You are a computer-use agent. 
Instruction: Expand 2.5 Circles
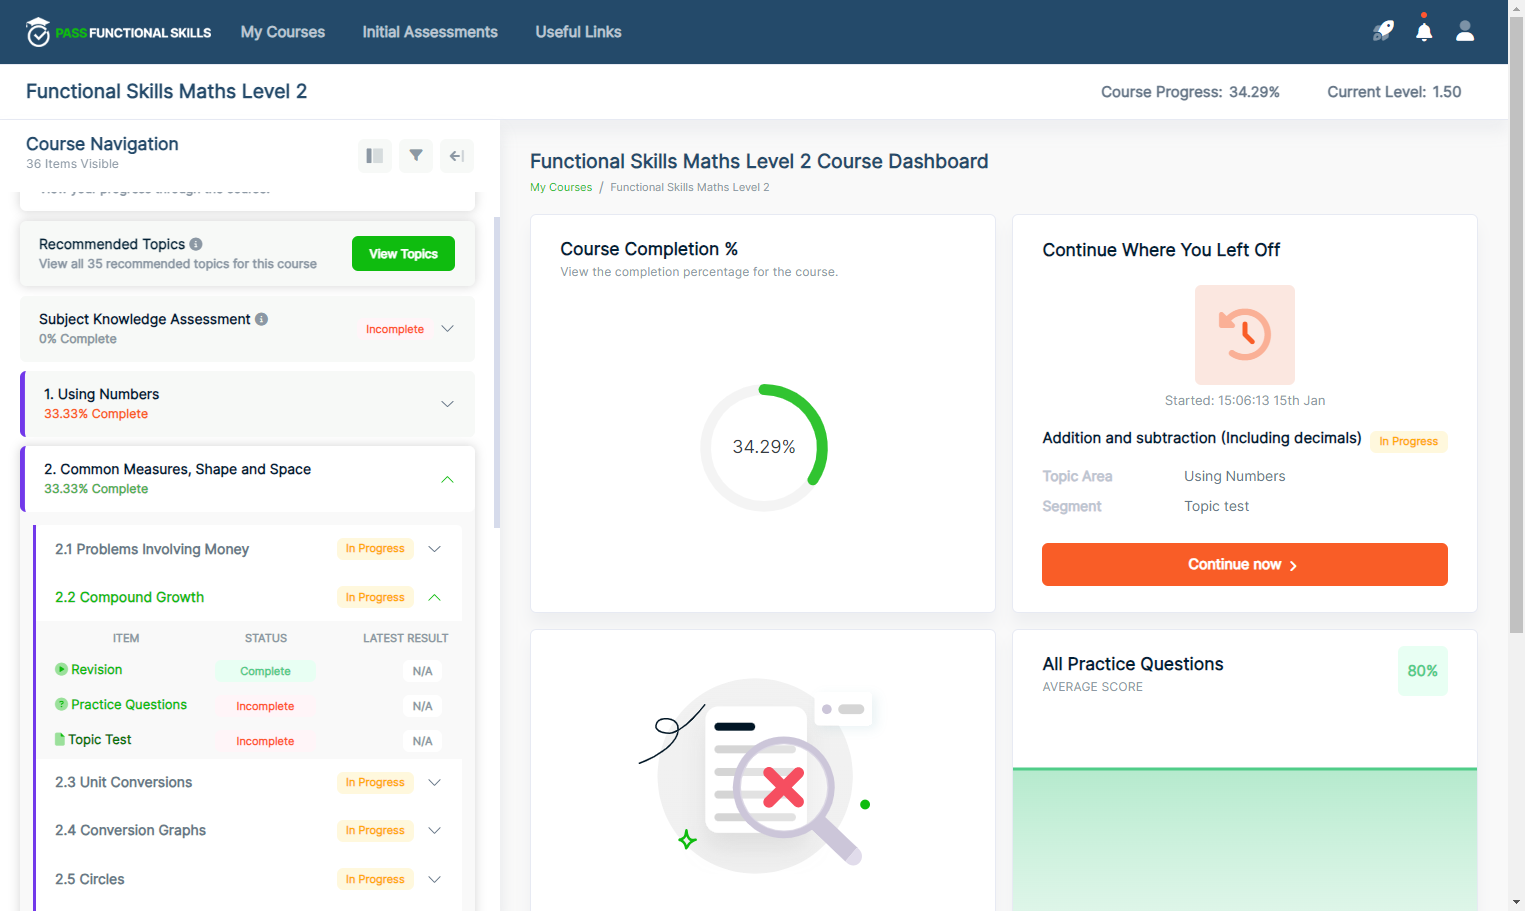click(434, 879)
